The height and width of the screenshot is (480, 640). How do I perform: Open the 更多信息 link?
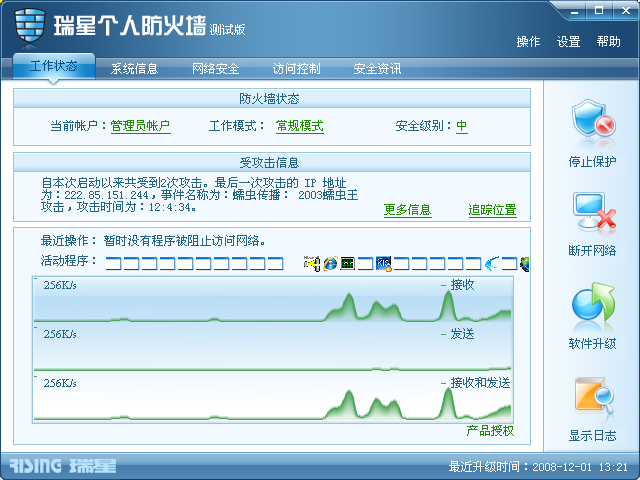(407, 210)
